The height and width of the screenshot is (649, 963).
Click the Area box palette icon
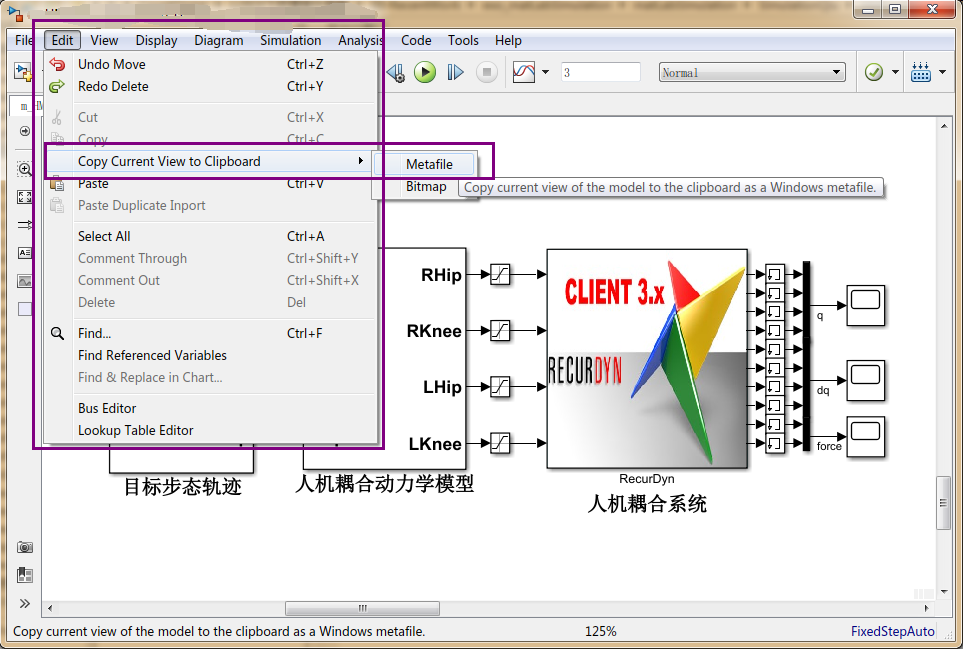(x=25, y=309)
